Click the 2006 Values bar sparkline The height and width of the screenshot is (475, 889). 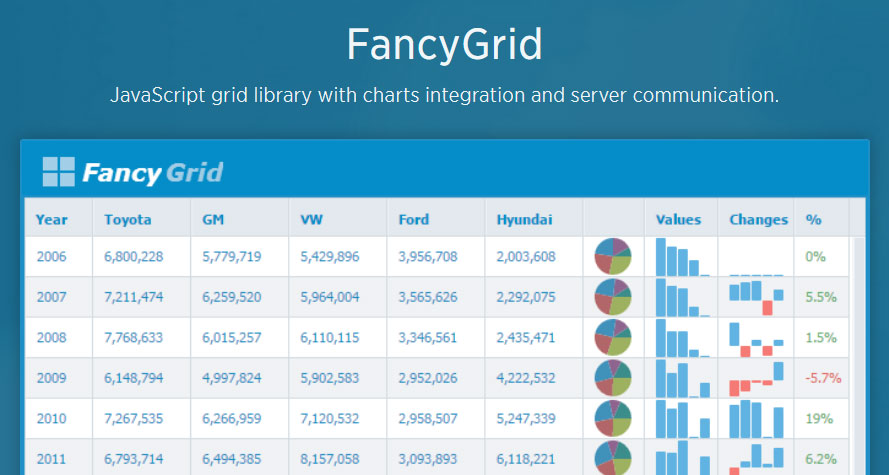click(683, 257)
